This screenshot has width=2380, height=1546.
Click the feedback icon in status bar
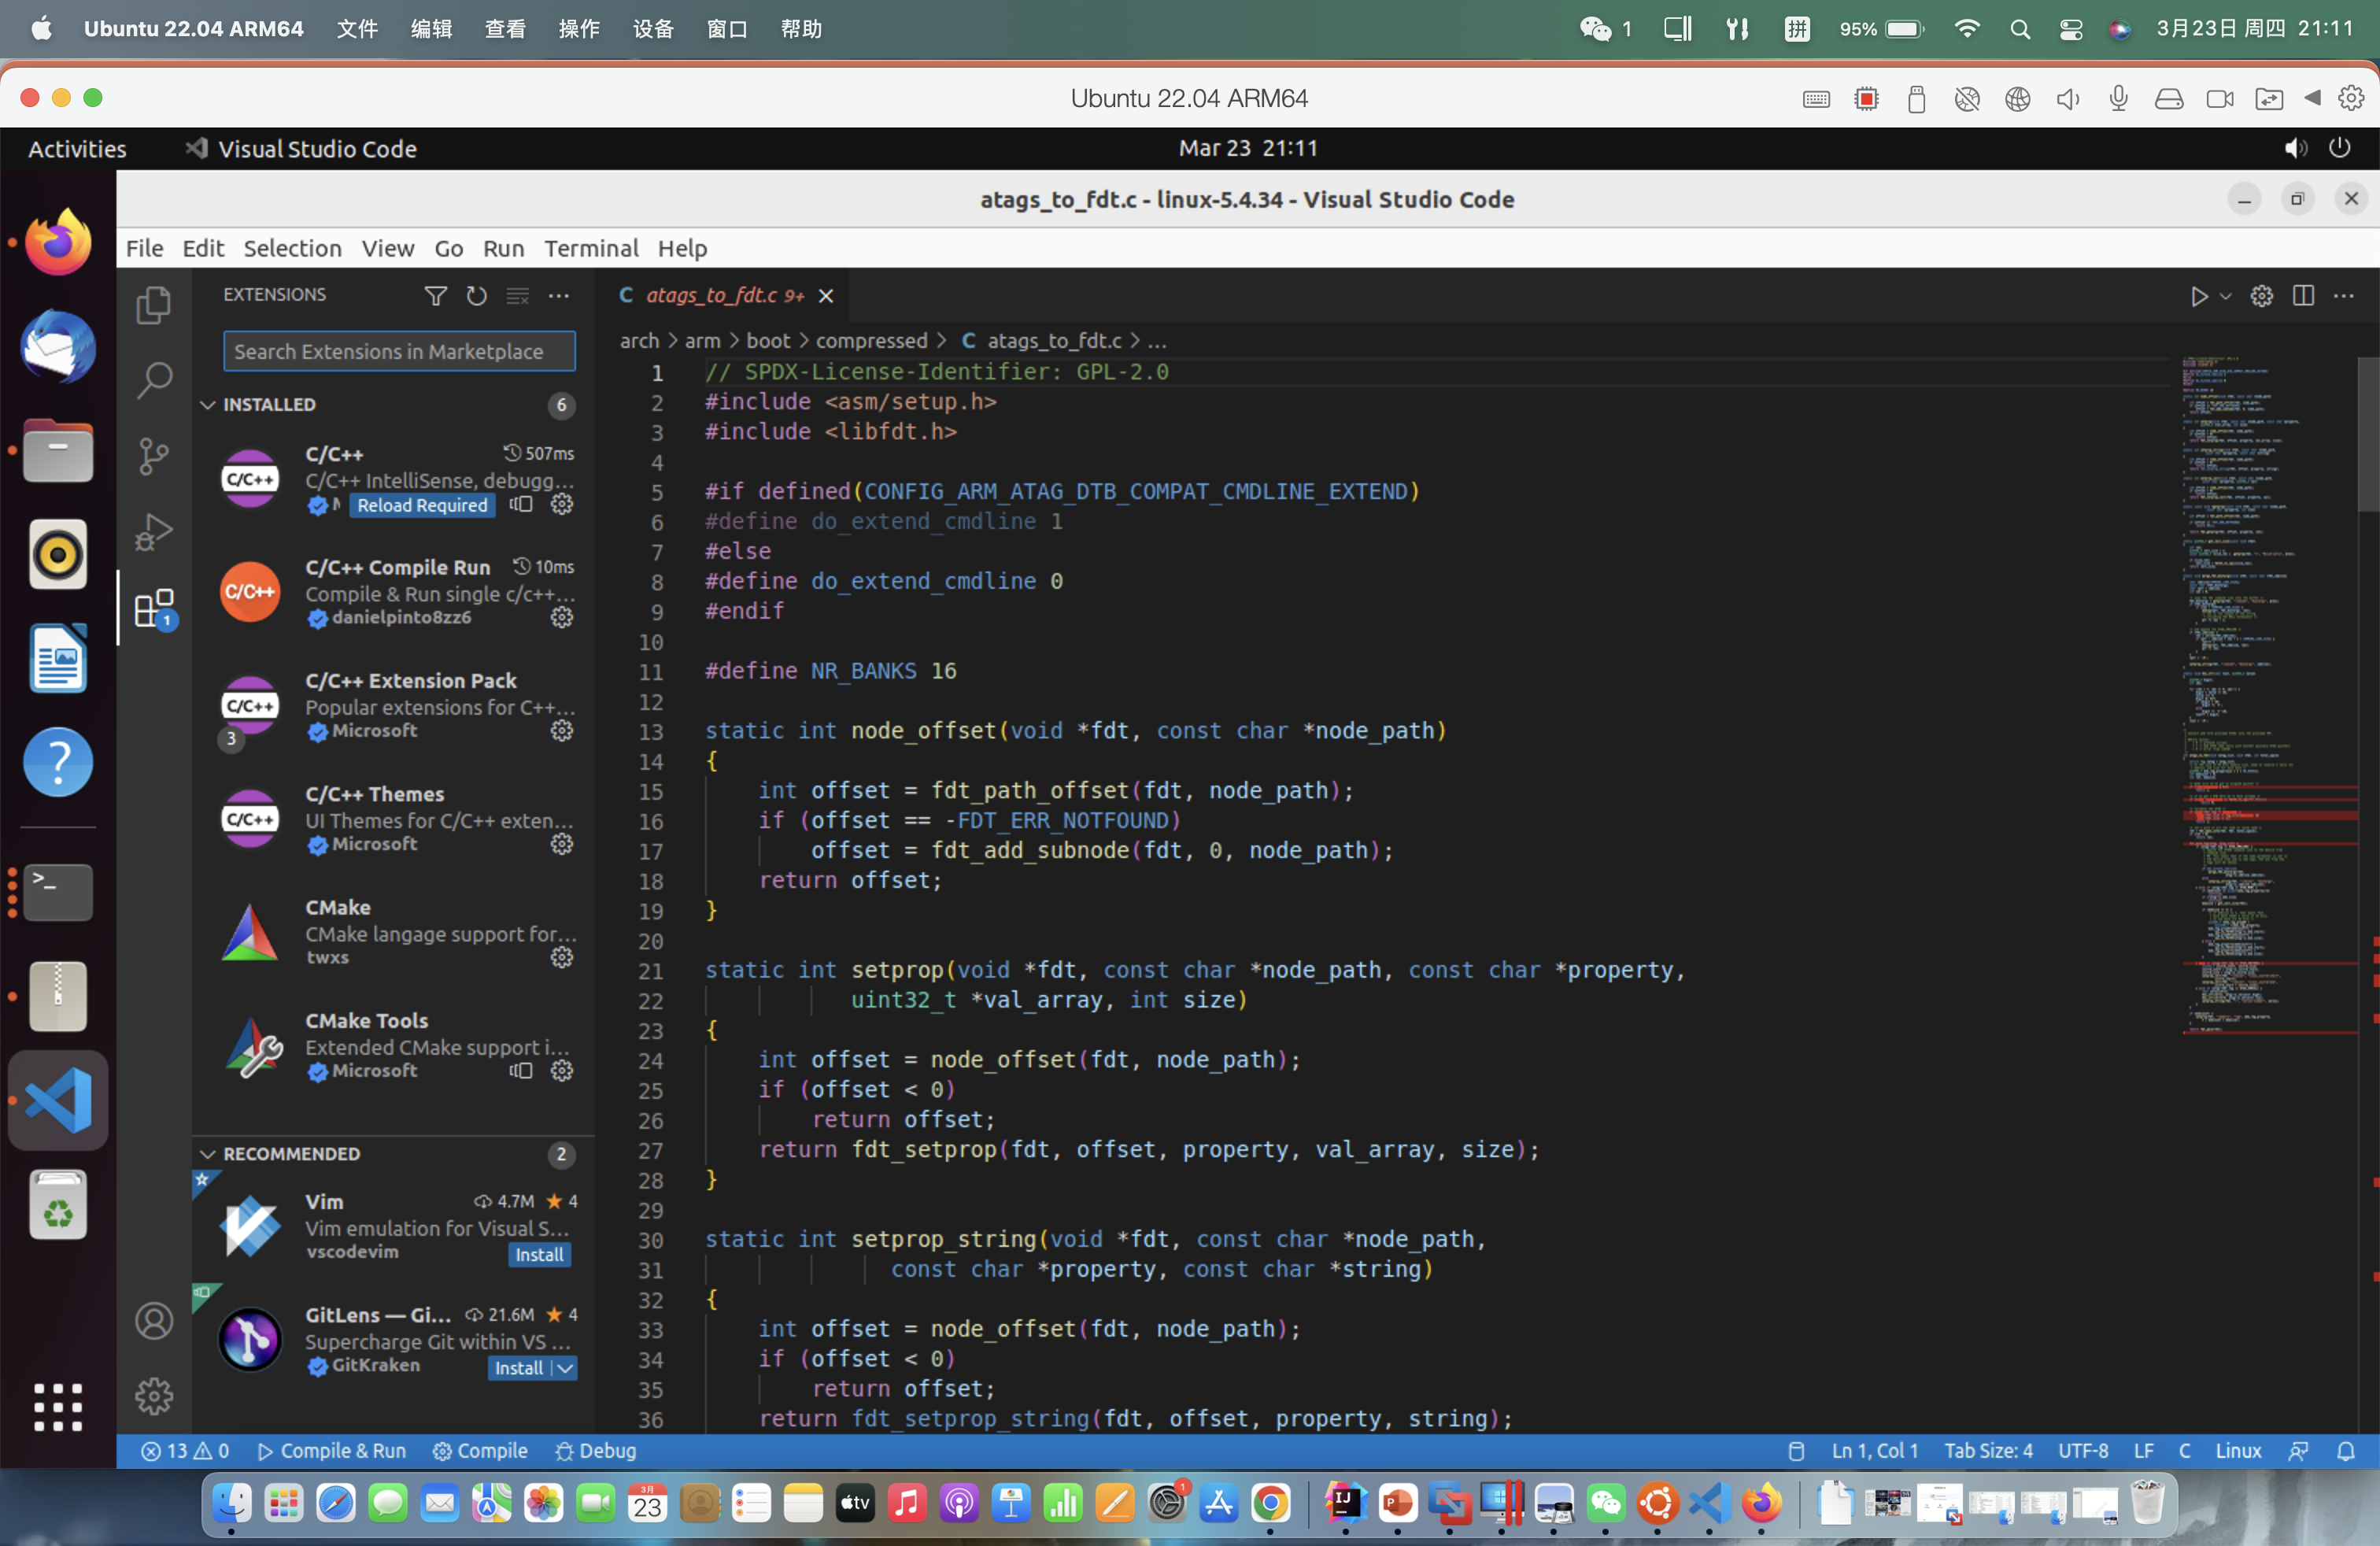tap(2298, 1451)
